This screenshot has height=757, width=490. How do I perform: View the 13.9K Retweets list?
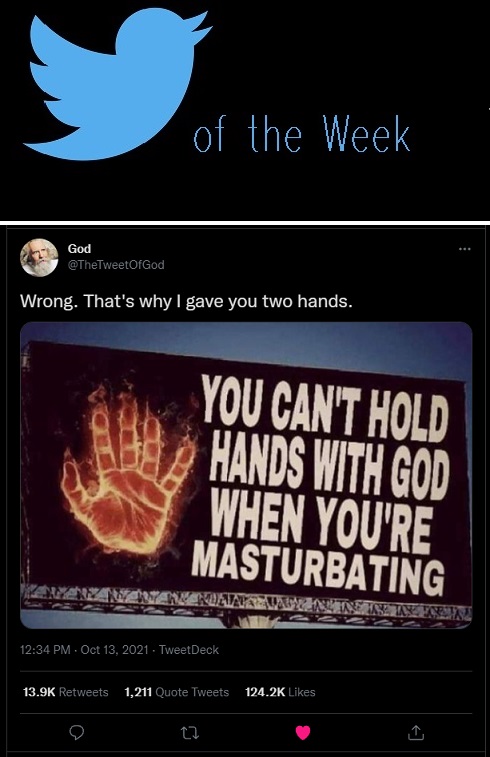point(66,692)
